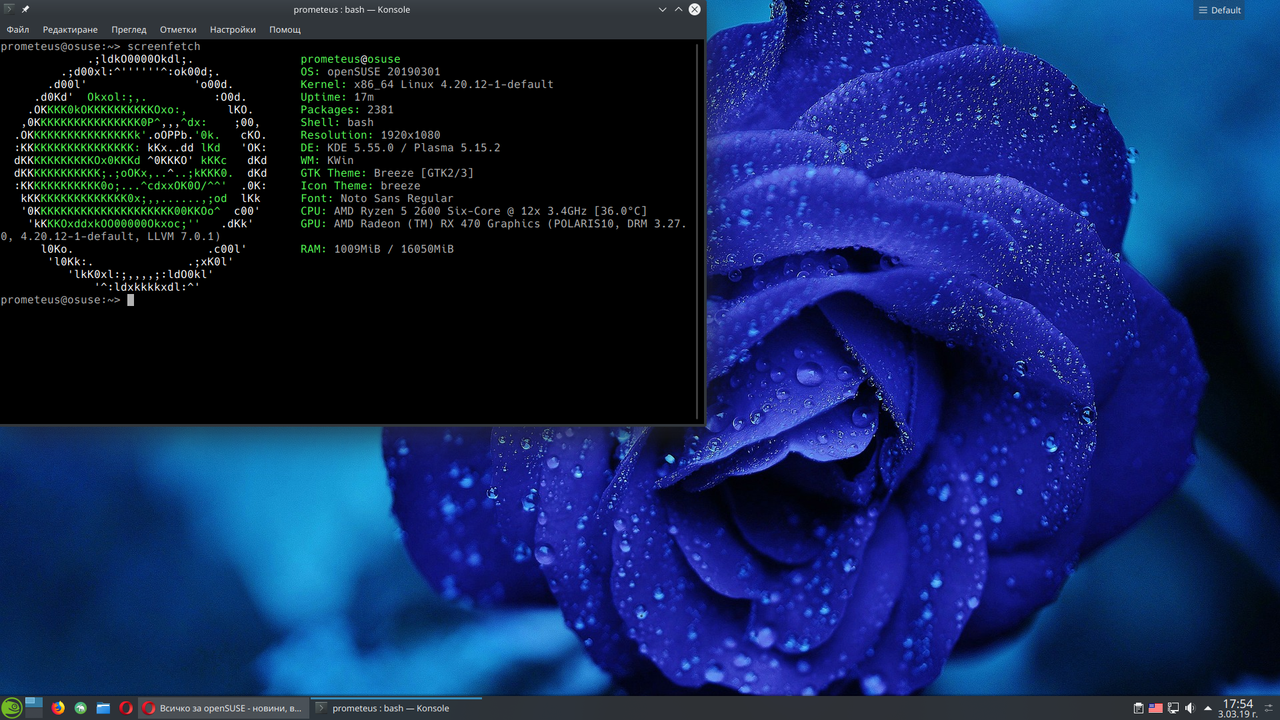Select the Konsole taskbar entry

(x=396, y=708)
